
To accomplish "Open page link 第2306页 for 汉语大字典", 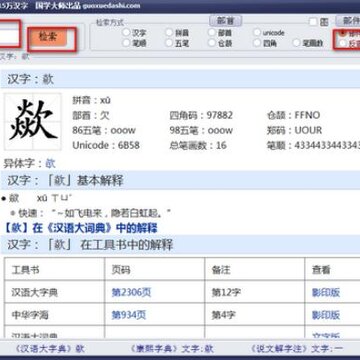I will click(x=131, y=292).
